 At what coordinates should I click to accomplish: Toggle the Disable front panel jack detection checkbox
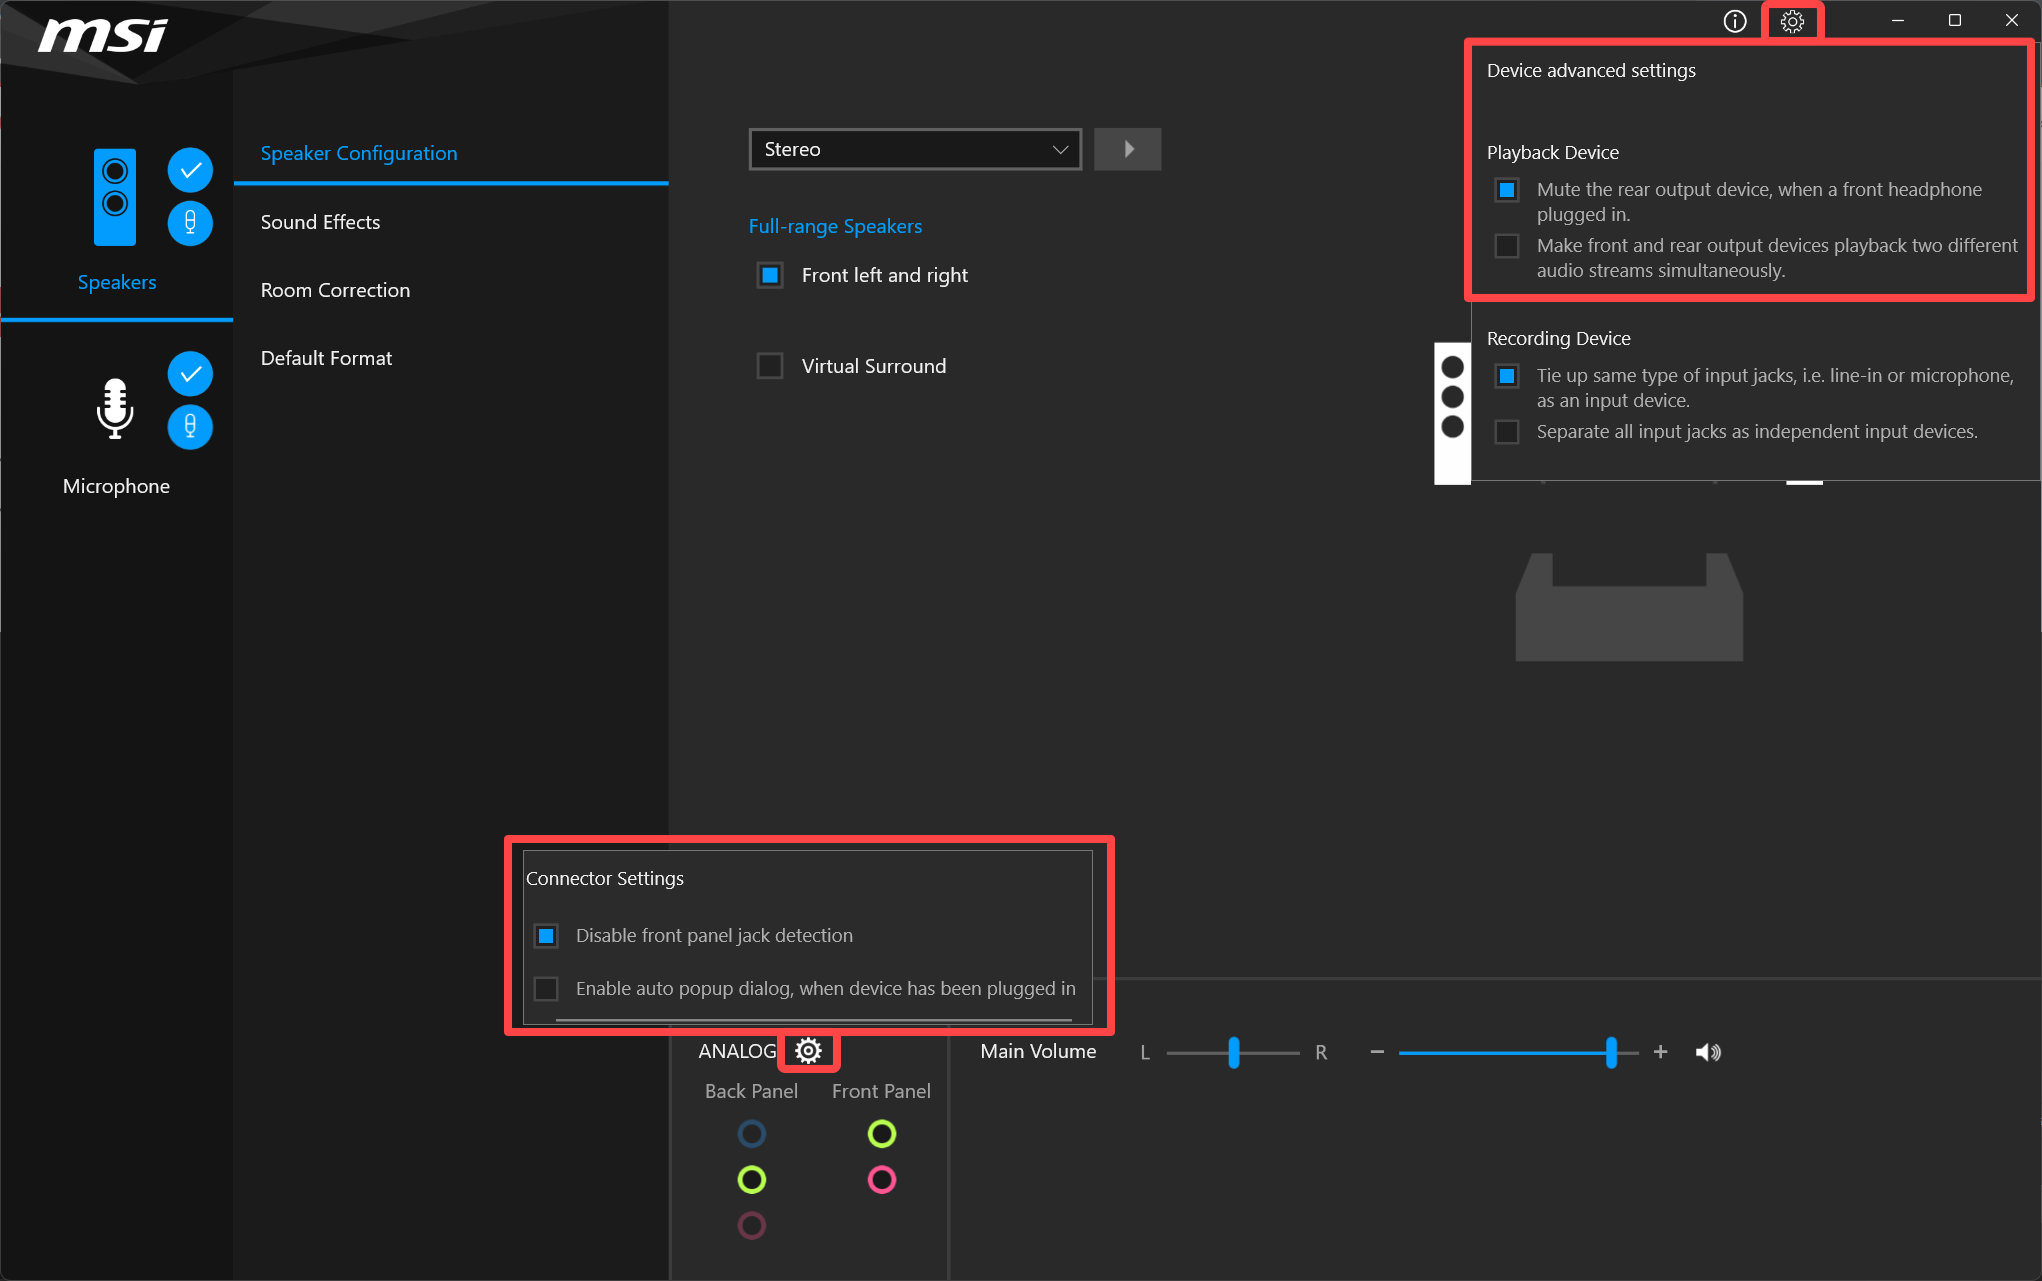coord(546,936)
